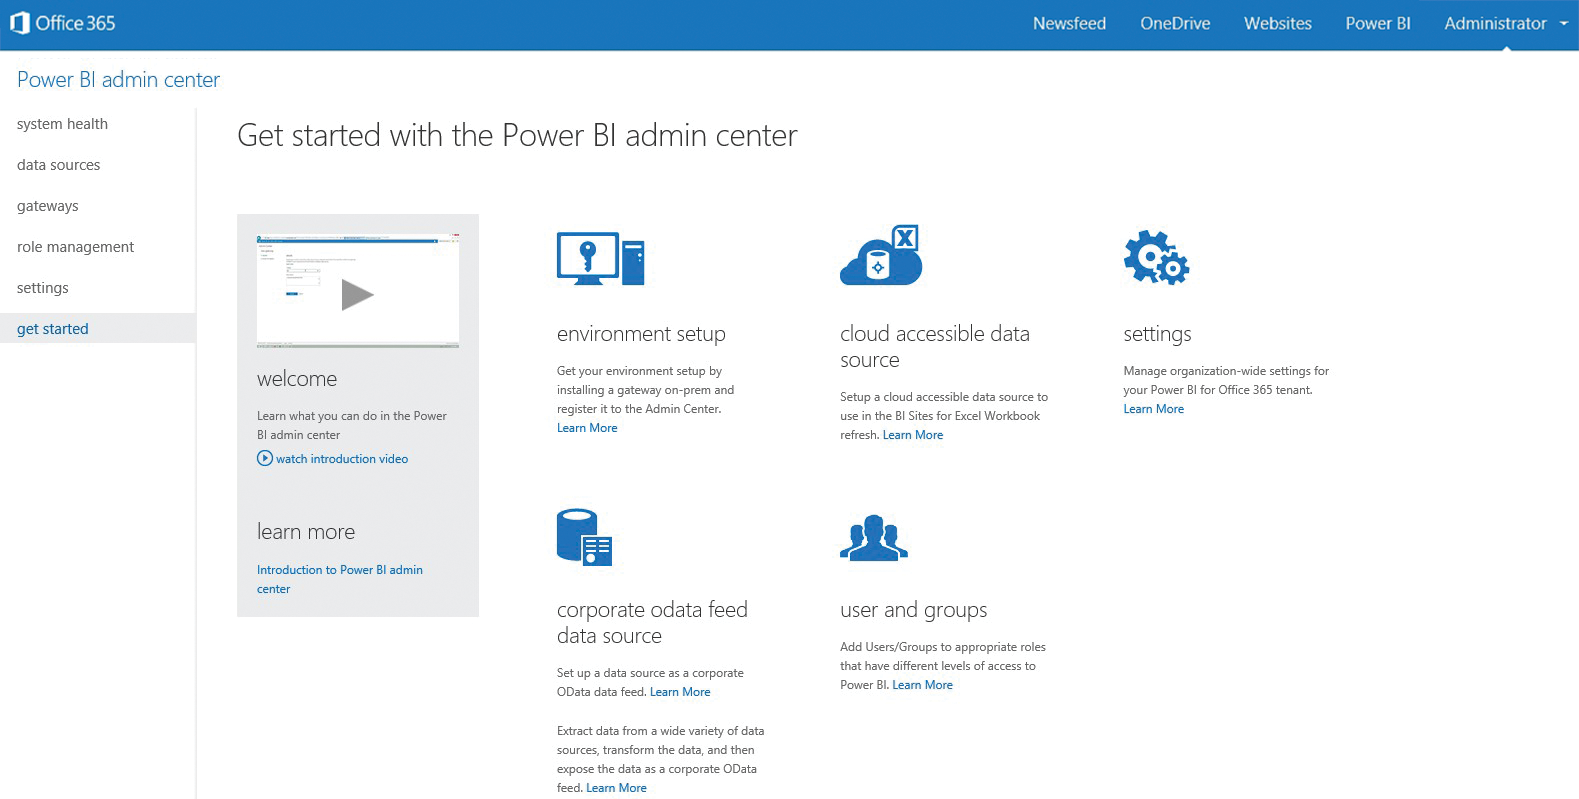Click the settings card heading
The image size is (1579, 799).
(x=1157, y=334)
